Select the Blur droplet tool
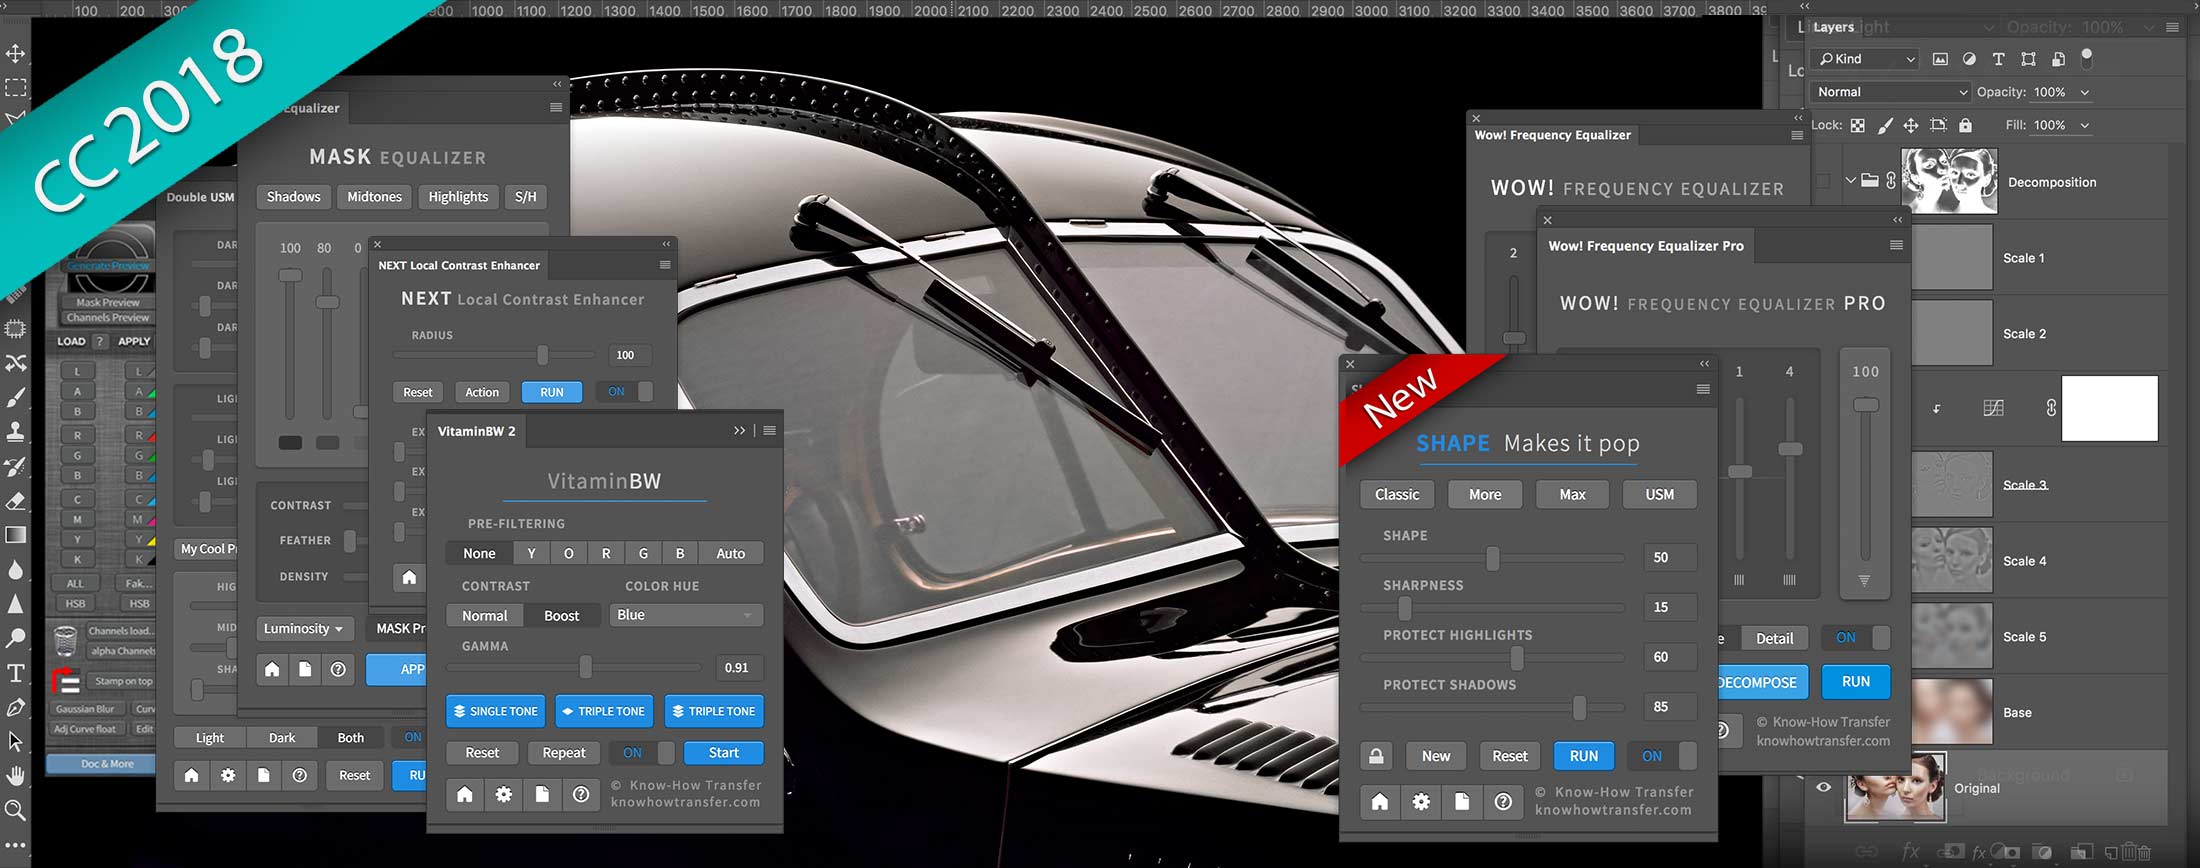The height and width of the screenshot is (868, 2200). [15, 570]
